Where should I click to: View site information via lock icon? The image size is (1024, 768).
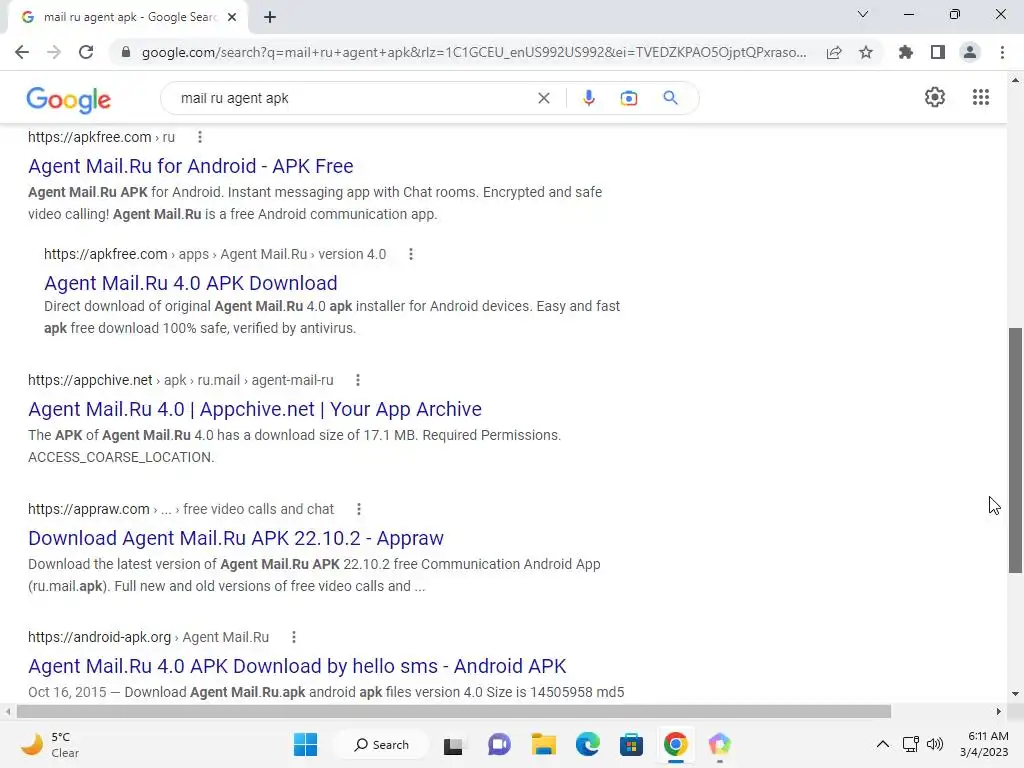pyautogui.click(x=126, y=52)
